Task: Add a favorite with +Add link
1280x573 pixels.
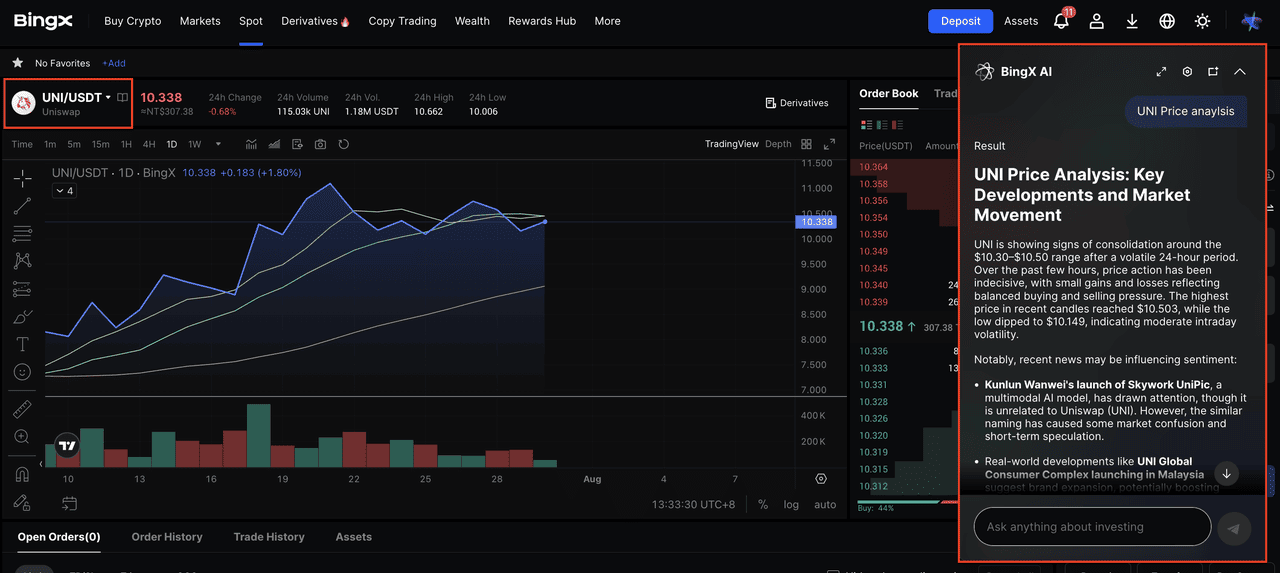Action: click(x=114, y=63)
